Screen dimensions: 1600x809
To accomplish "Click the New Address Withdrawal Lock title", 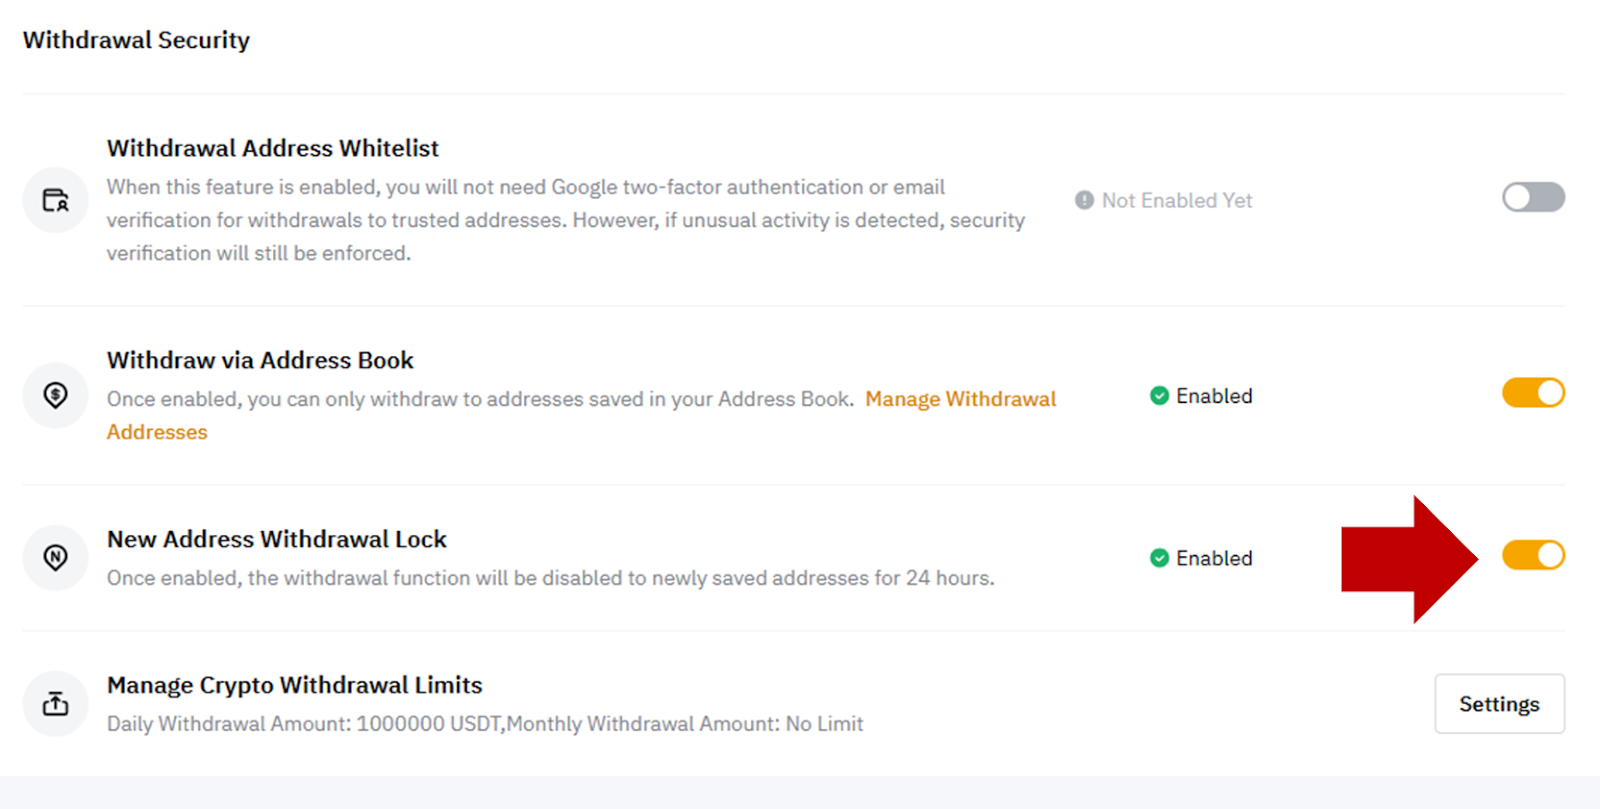I will click(276, 538).
